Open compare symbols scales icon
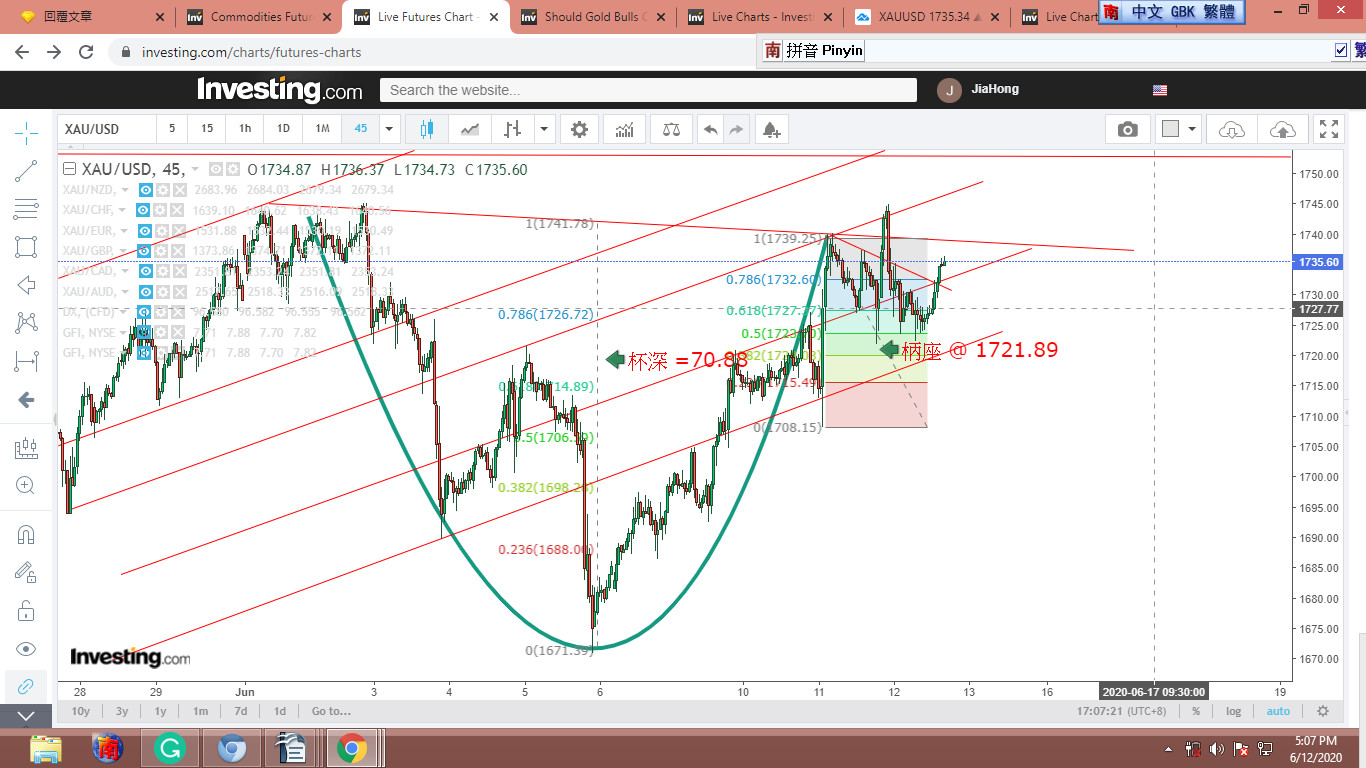 coord(671,129)
